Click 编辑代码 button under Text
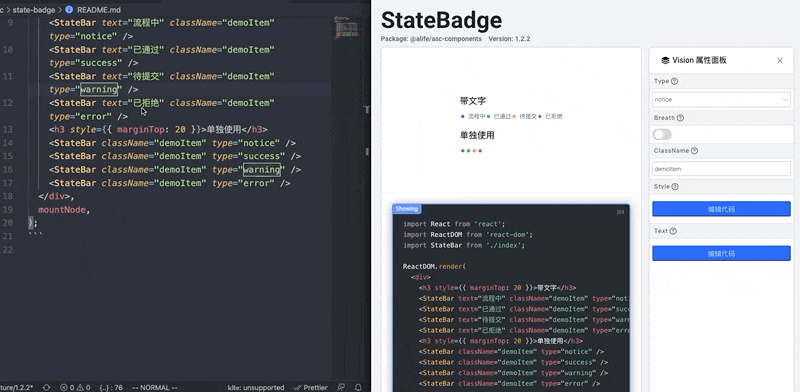Viewport: 800px width, 392px height. pos(721,253)
